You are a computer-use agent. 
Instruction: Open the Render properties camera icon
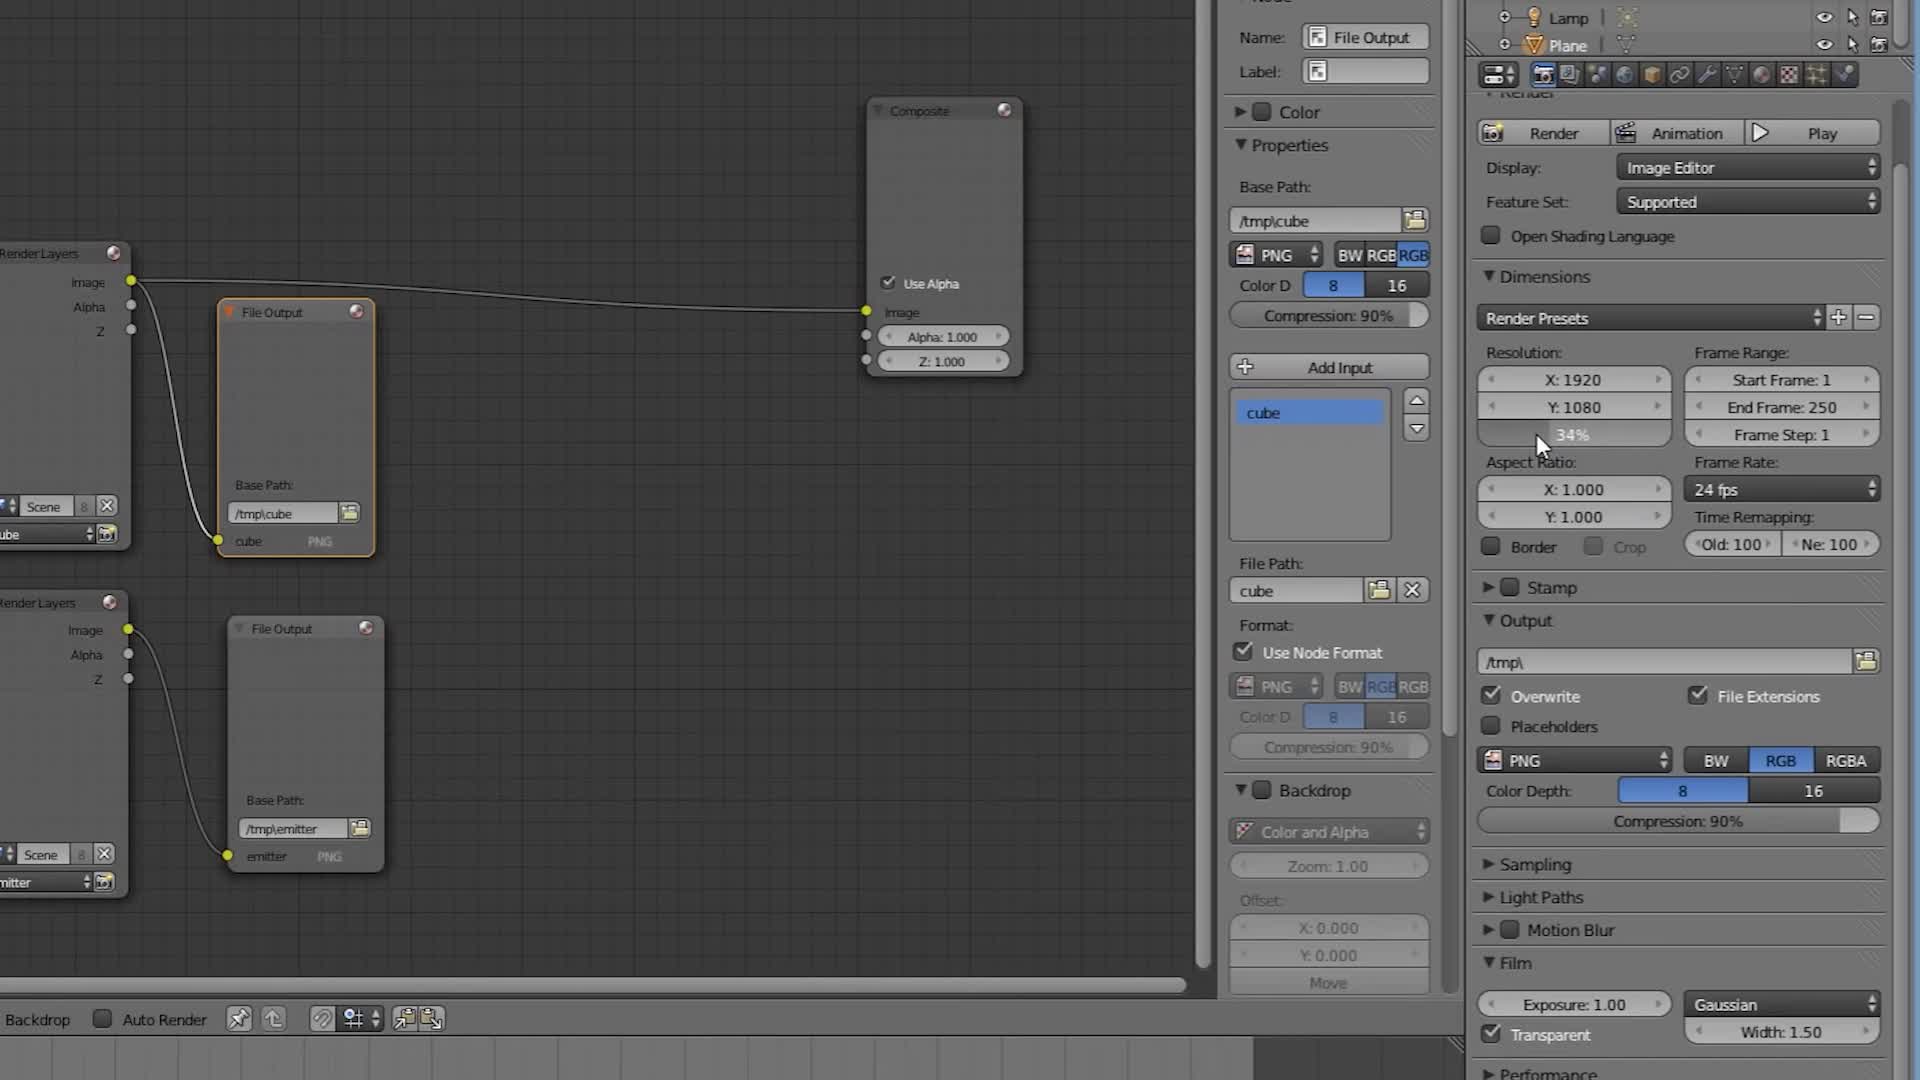tap(1544, 74)
